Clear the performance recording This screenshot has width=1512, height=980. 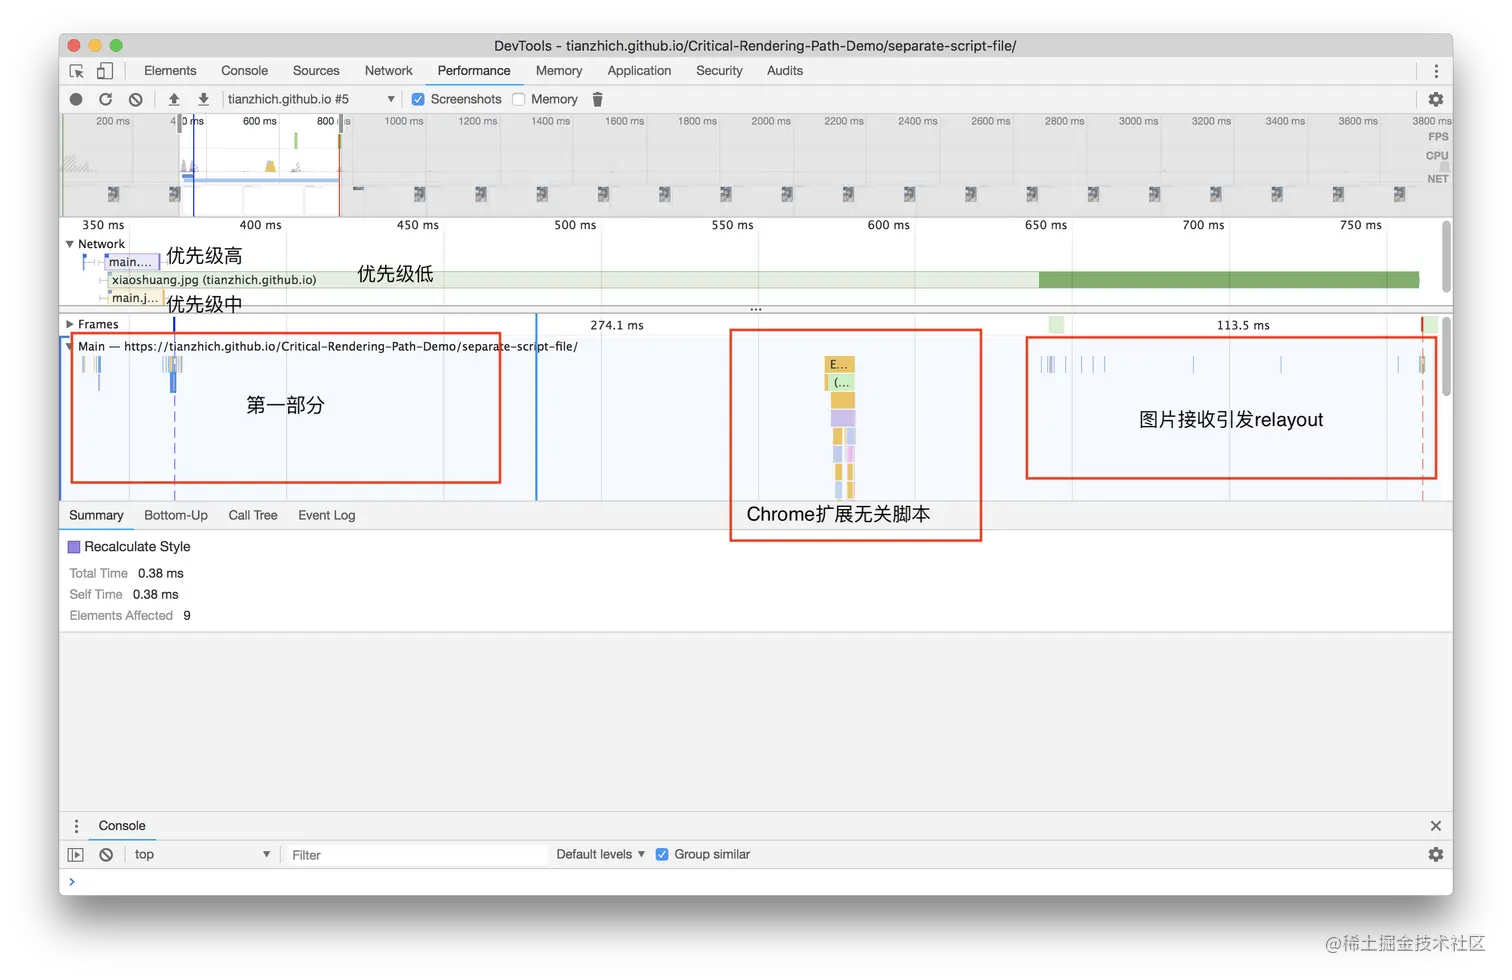135,99
